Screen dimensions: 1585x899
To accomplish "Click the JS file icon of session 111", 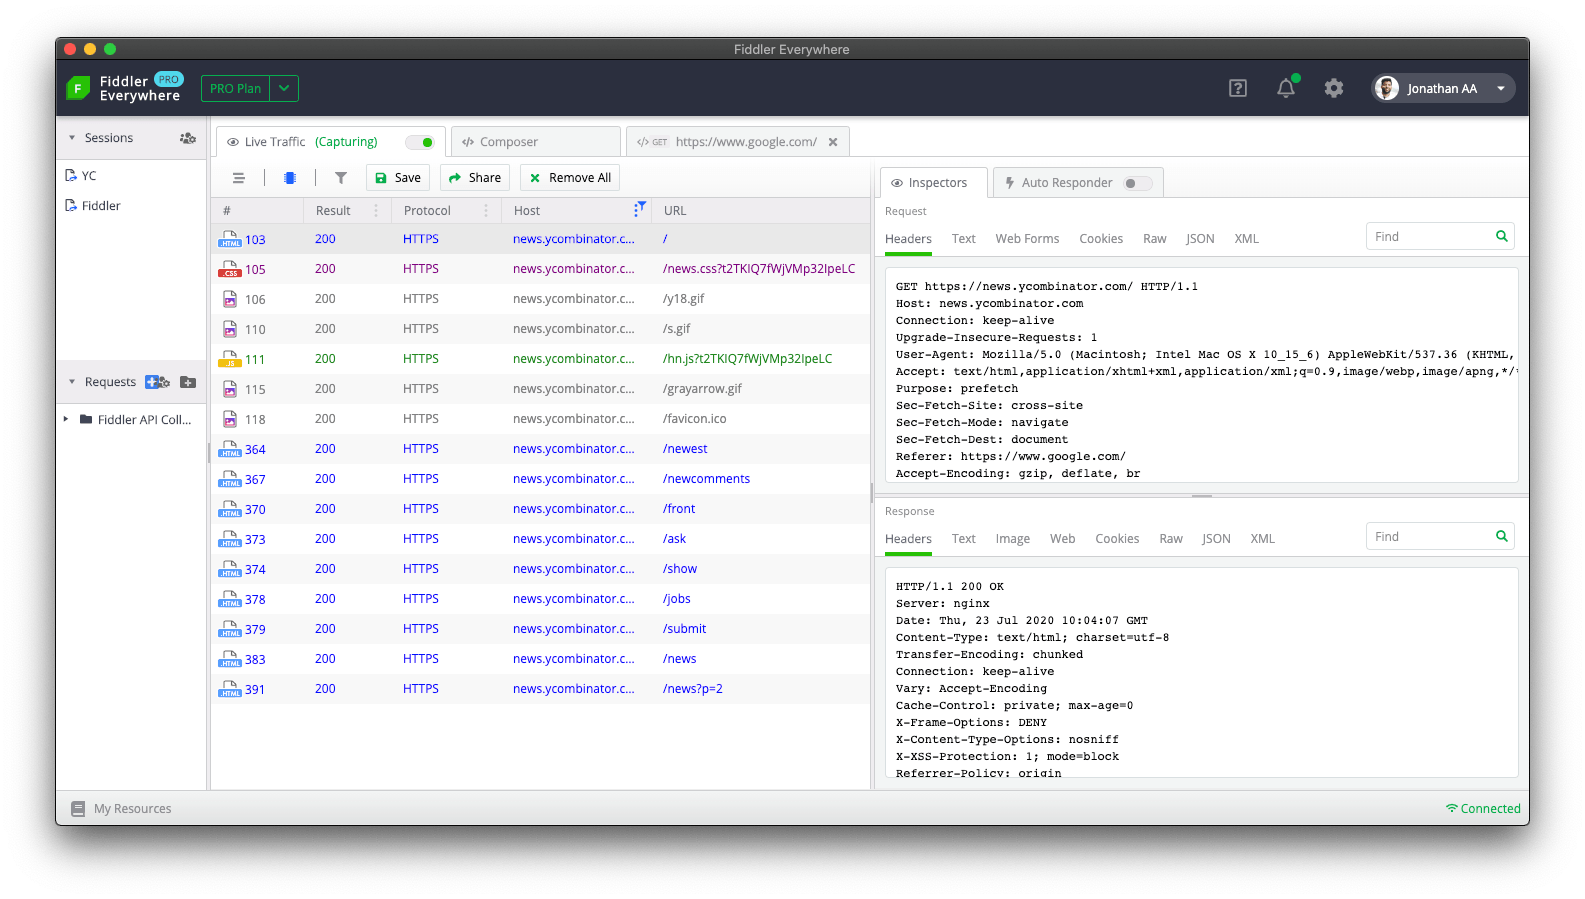I will click(230, 359).
